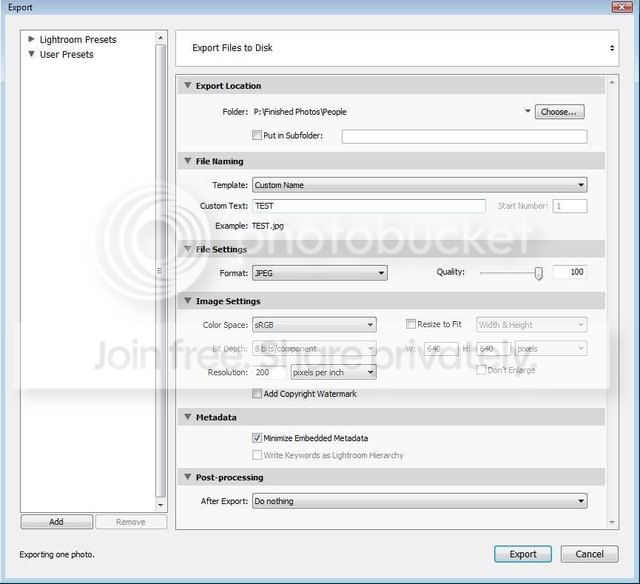Toggle Write Keywords as Lightroom Hierarchy
Screen dimensions: 640x584
click(x=257, y=455)
